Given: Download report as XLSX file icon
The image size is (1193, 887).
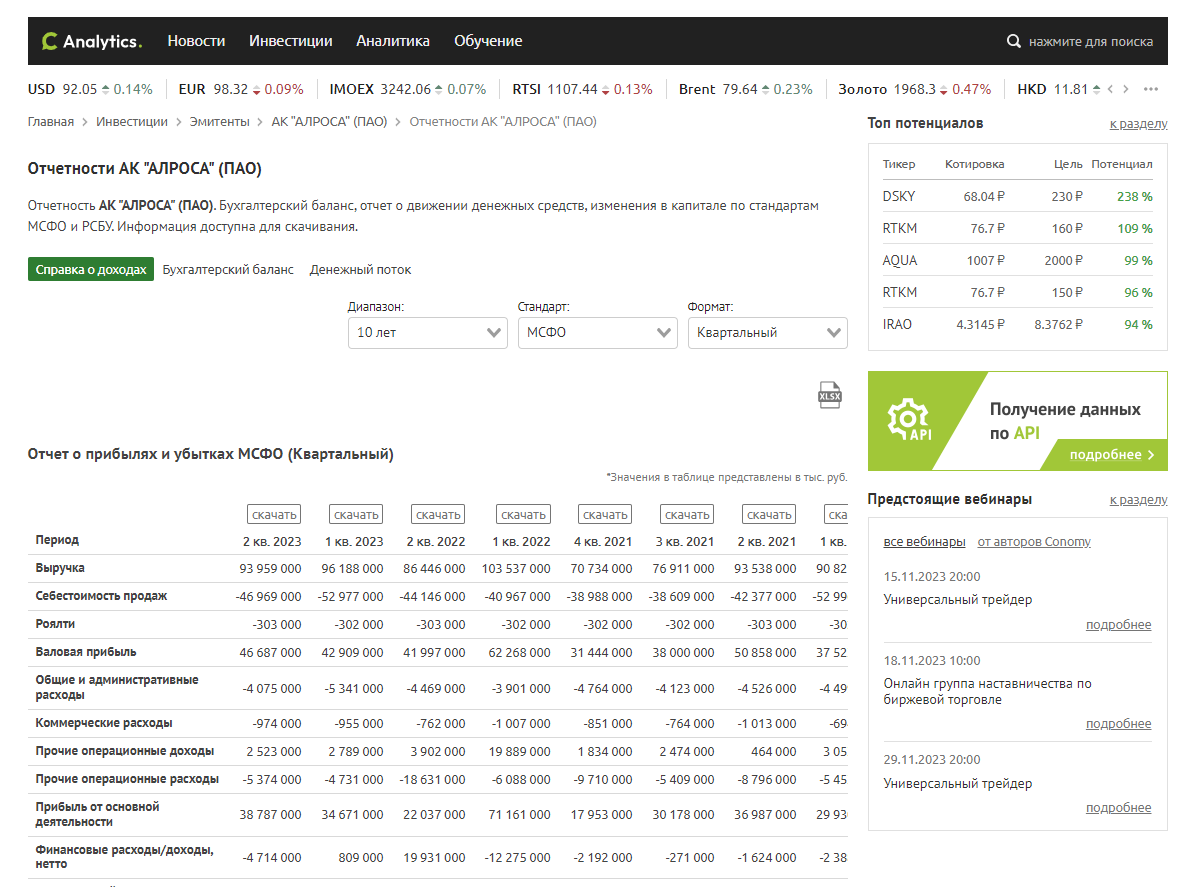Looking at the screenshot, I should [829, 396].
